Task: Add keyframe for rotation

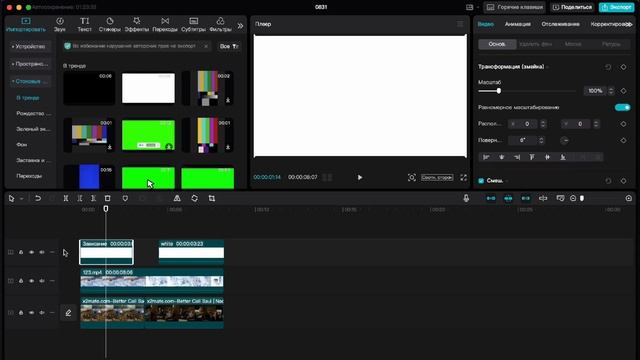Action: pos(623,140)
